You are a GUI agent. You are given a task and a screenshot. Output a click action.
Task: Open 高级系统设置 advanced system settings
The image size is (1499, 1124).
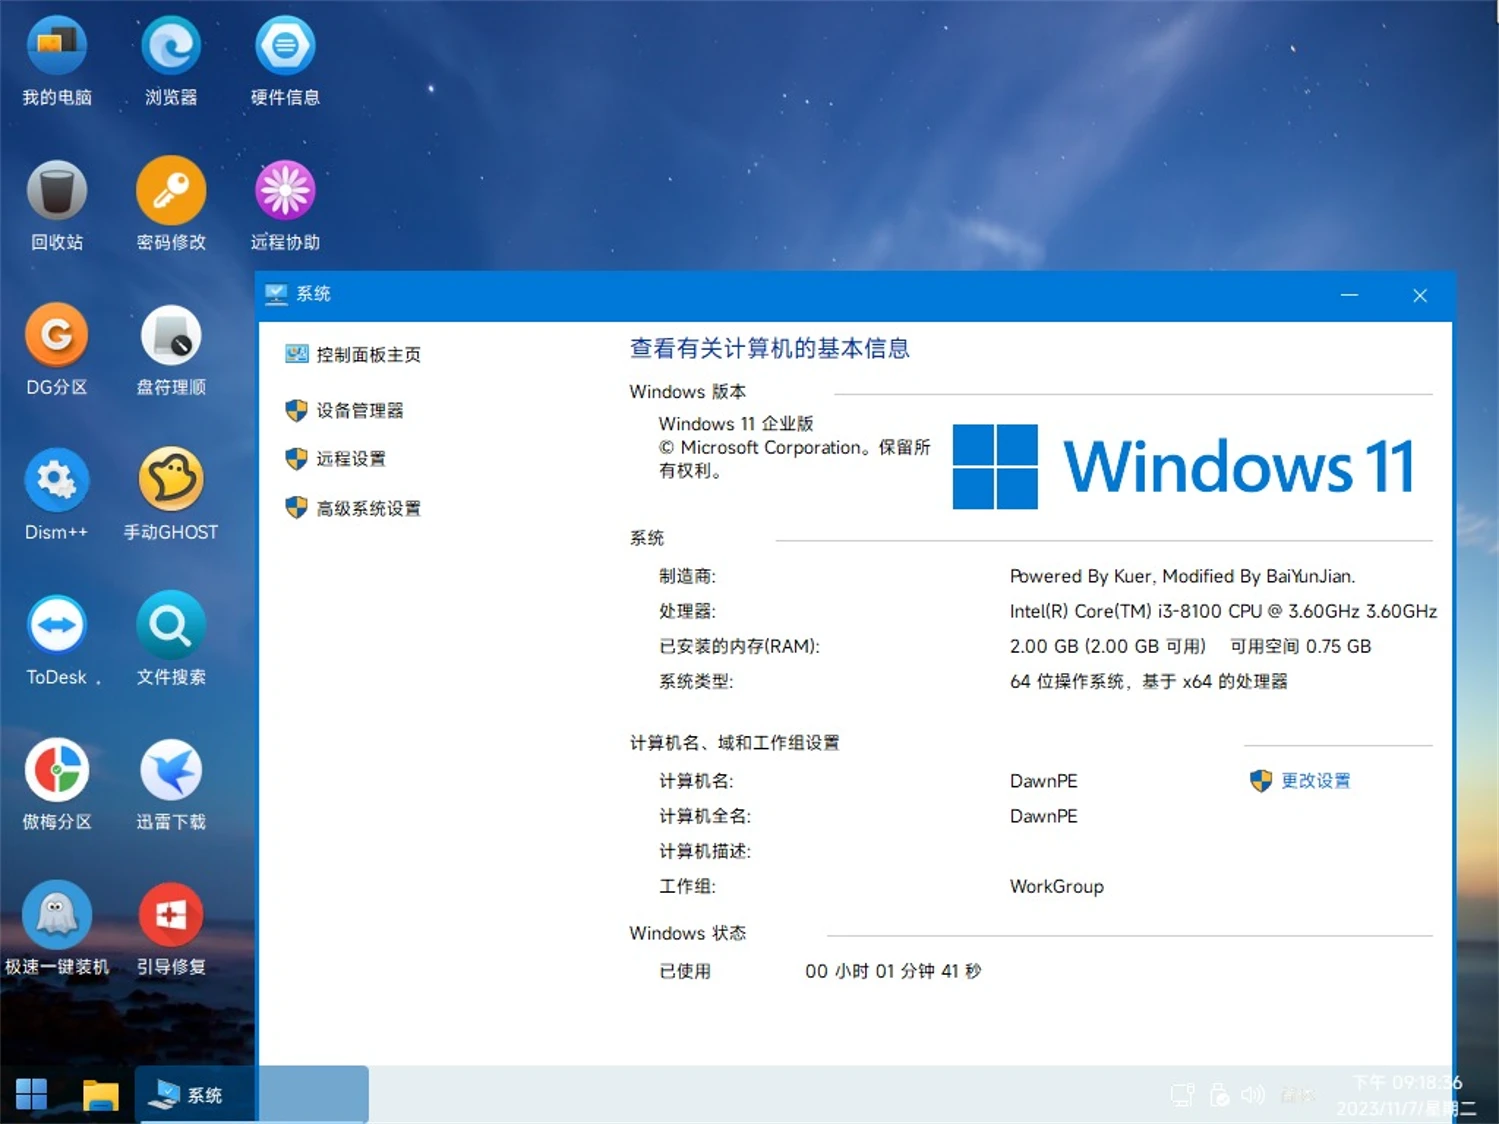368,507
